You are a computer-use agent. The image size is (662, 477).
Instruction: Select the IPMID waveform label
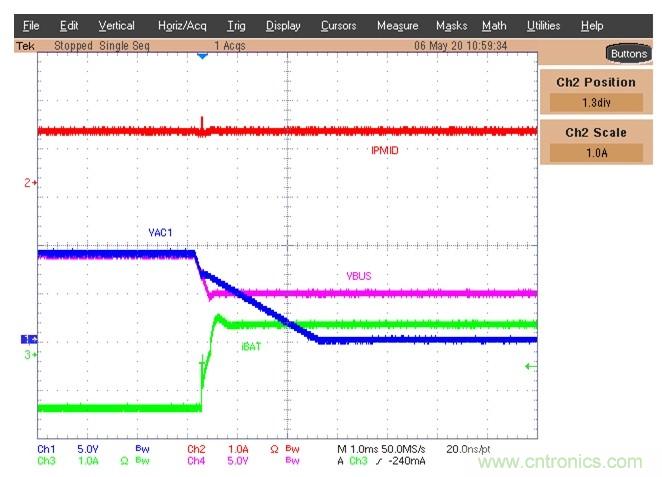pos(386,150)
